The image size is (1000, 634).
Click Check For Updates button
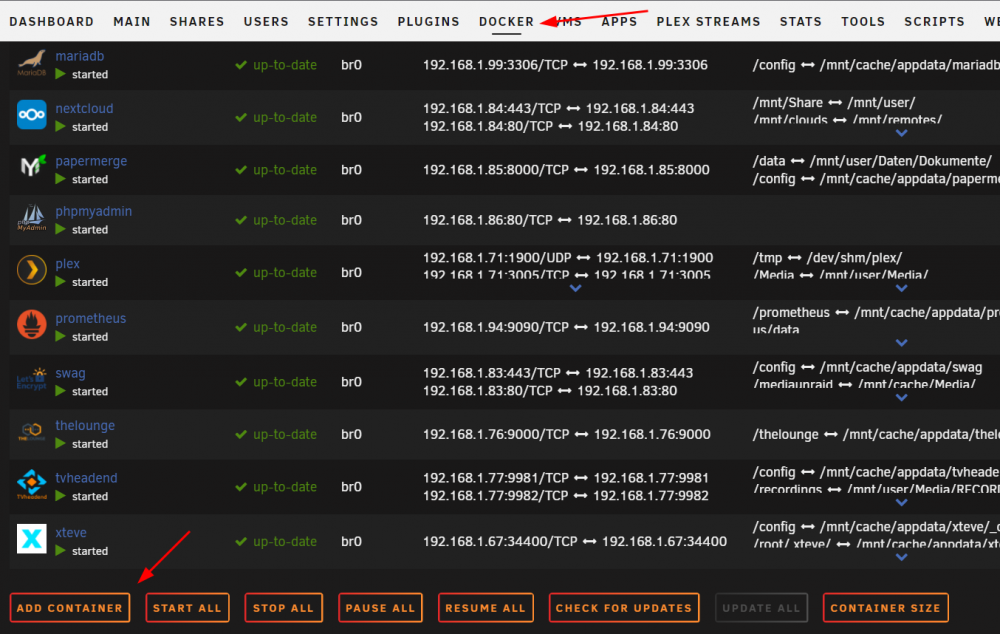point(624,608)
